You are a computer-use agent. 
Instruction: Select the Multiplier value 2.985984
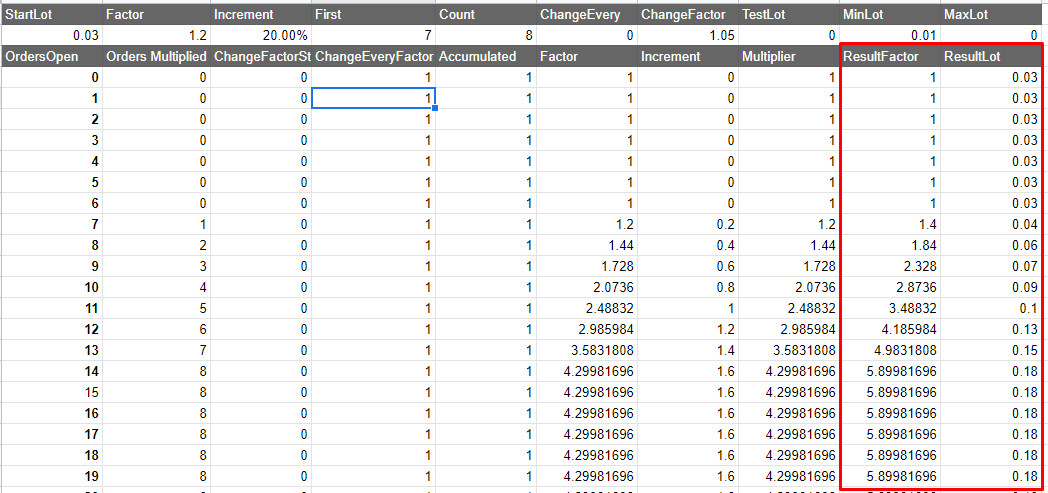(789, 329)
